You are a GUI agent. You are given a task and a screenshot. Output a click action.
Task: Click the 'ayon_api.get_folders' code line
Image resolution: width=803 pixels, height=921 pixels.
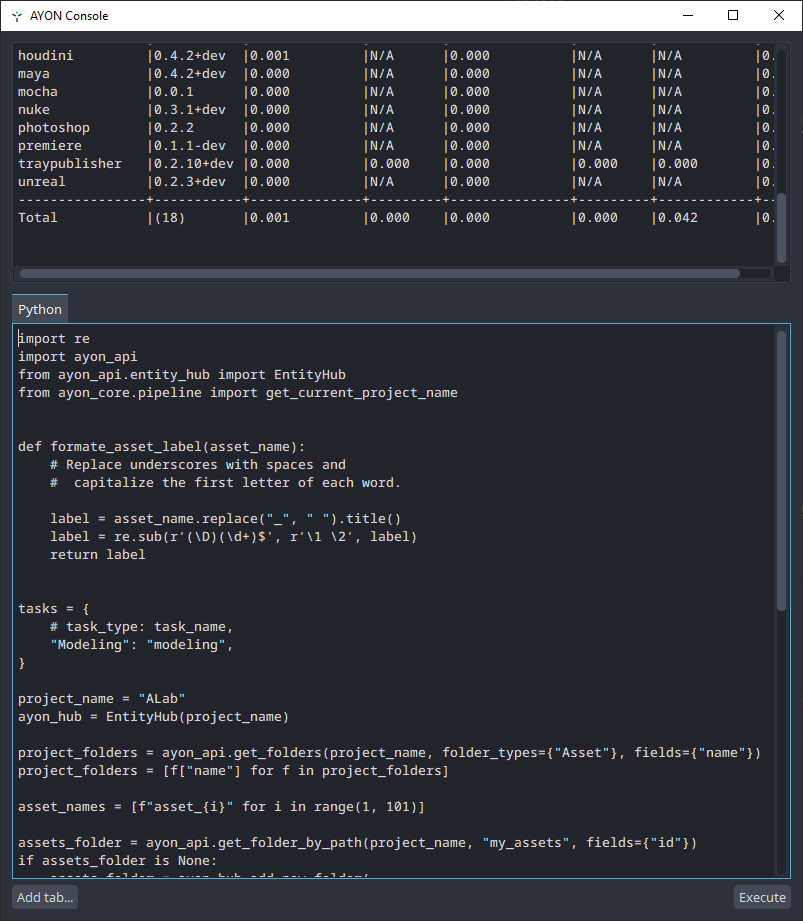click(389, 753)
